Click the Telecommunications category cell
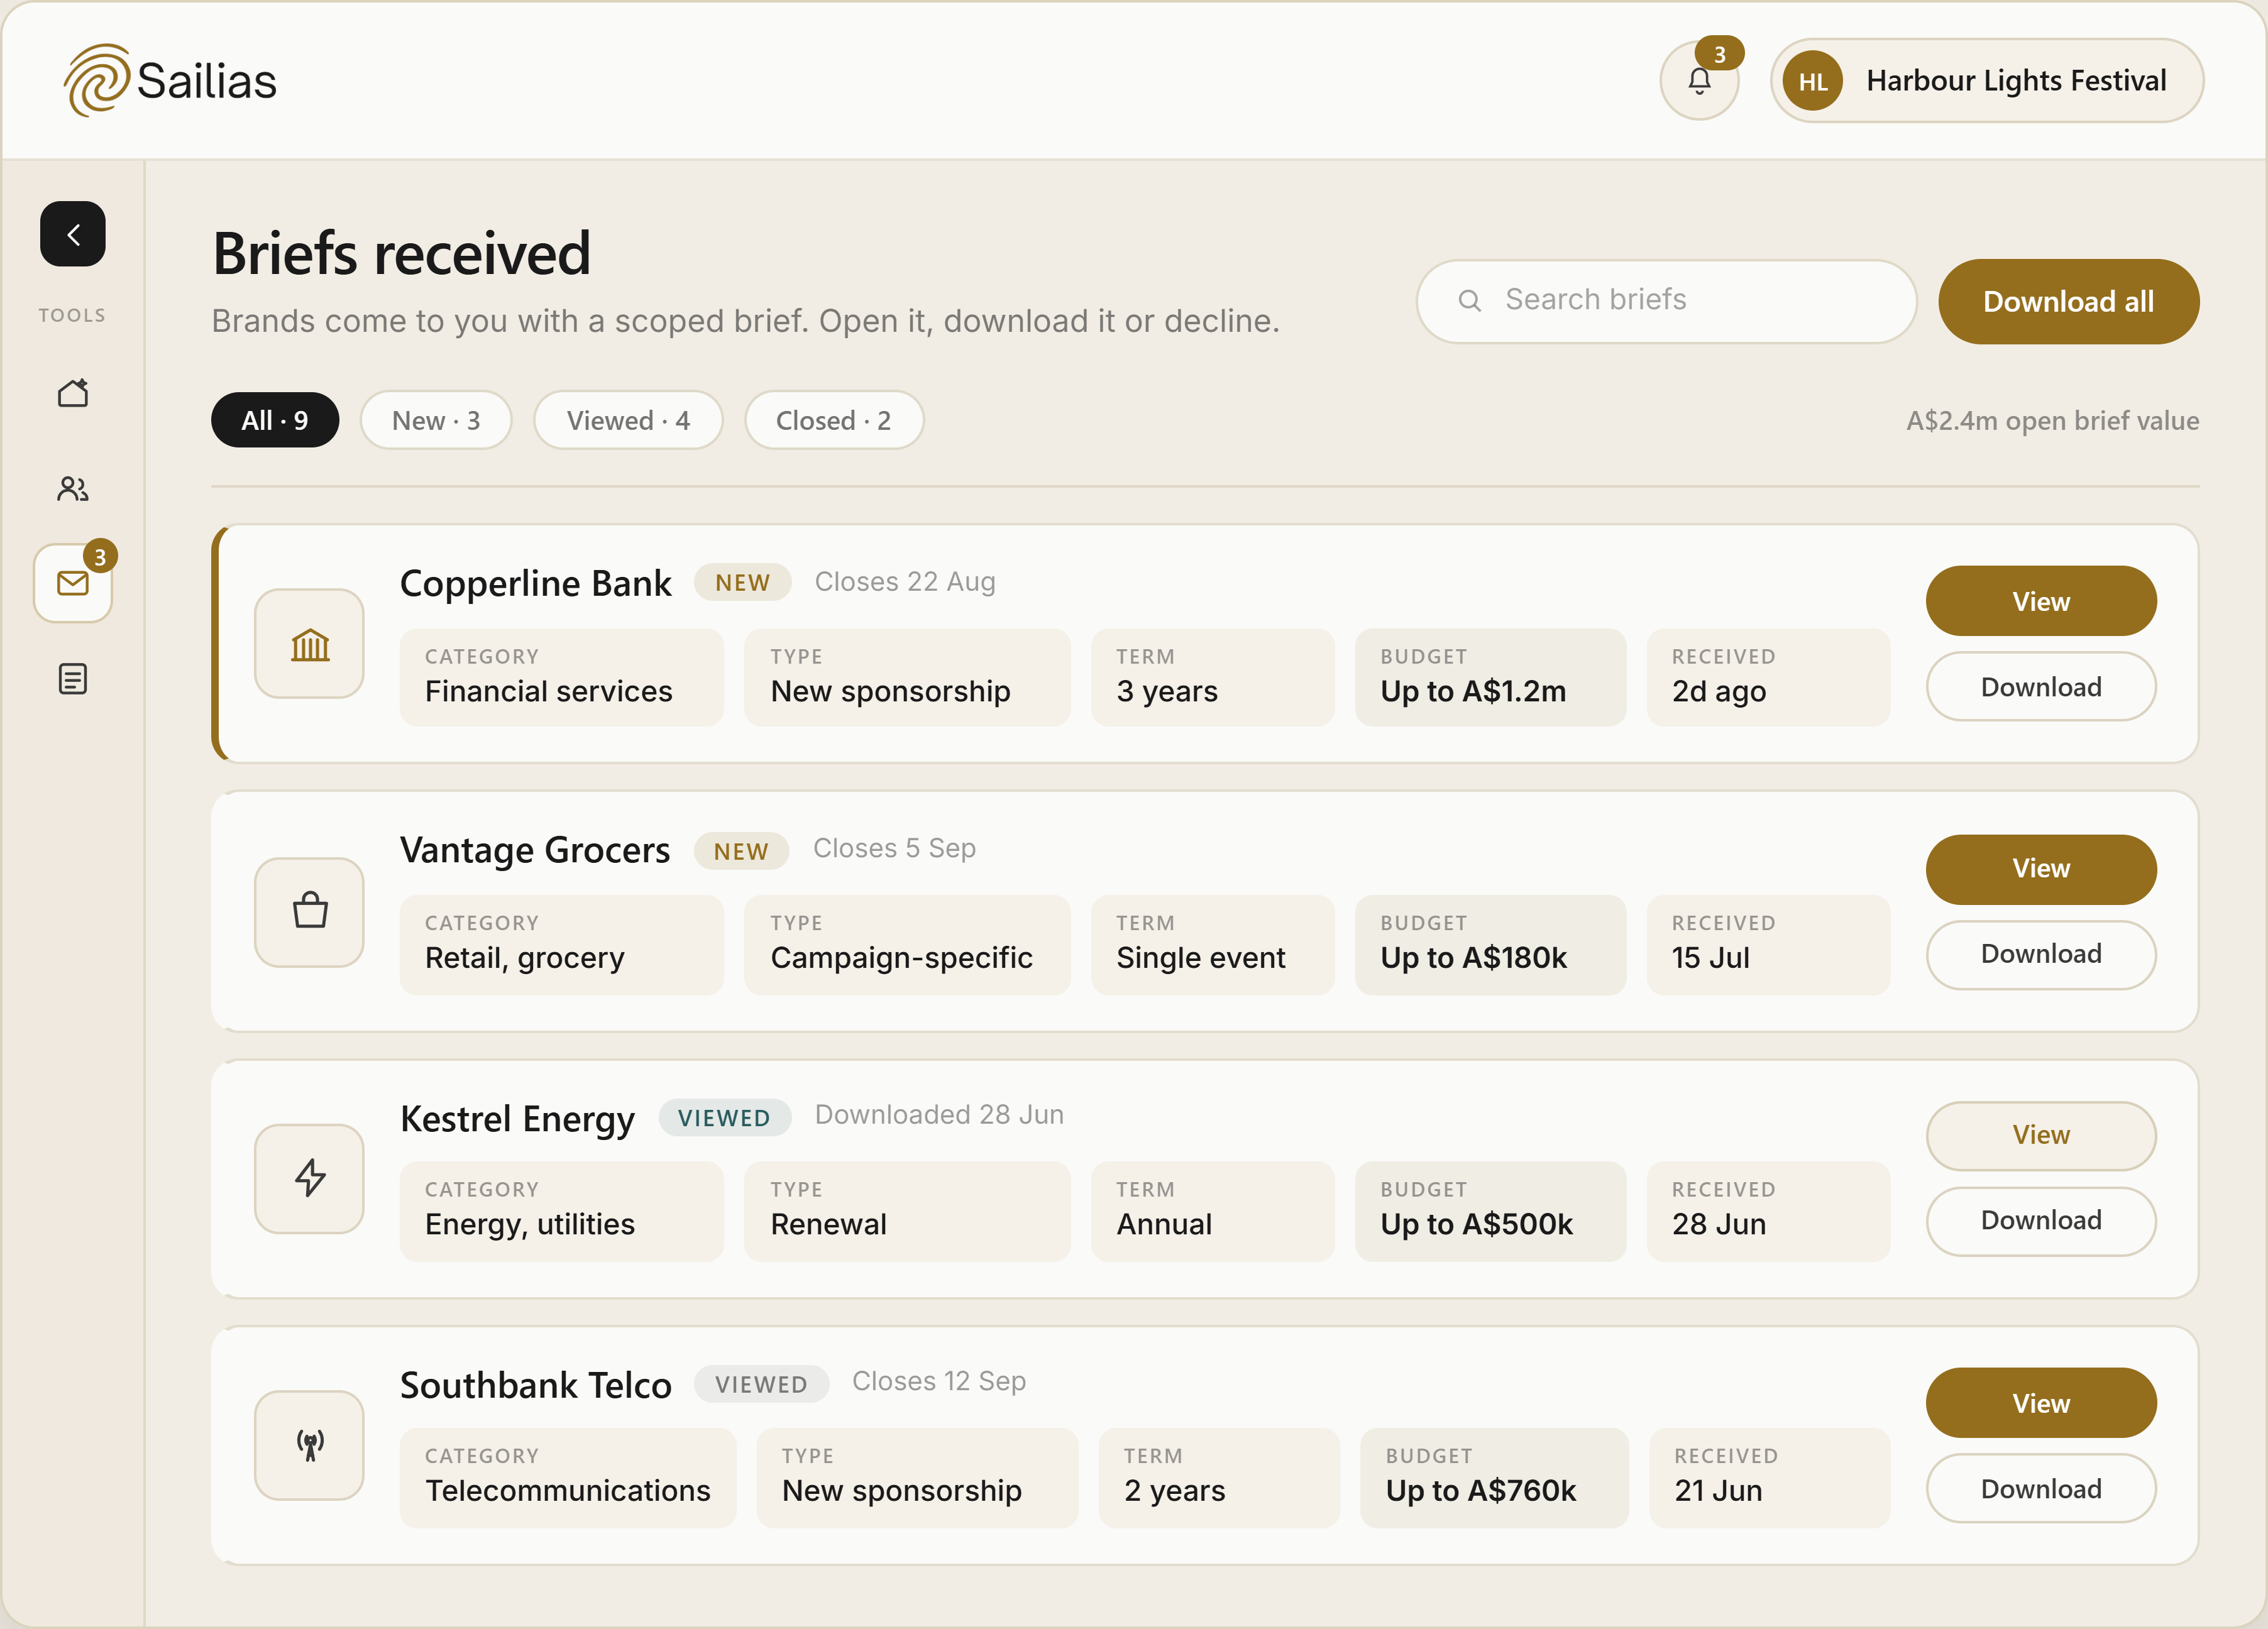2268x1629 pixels. 567,1477
